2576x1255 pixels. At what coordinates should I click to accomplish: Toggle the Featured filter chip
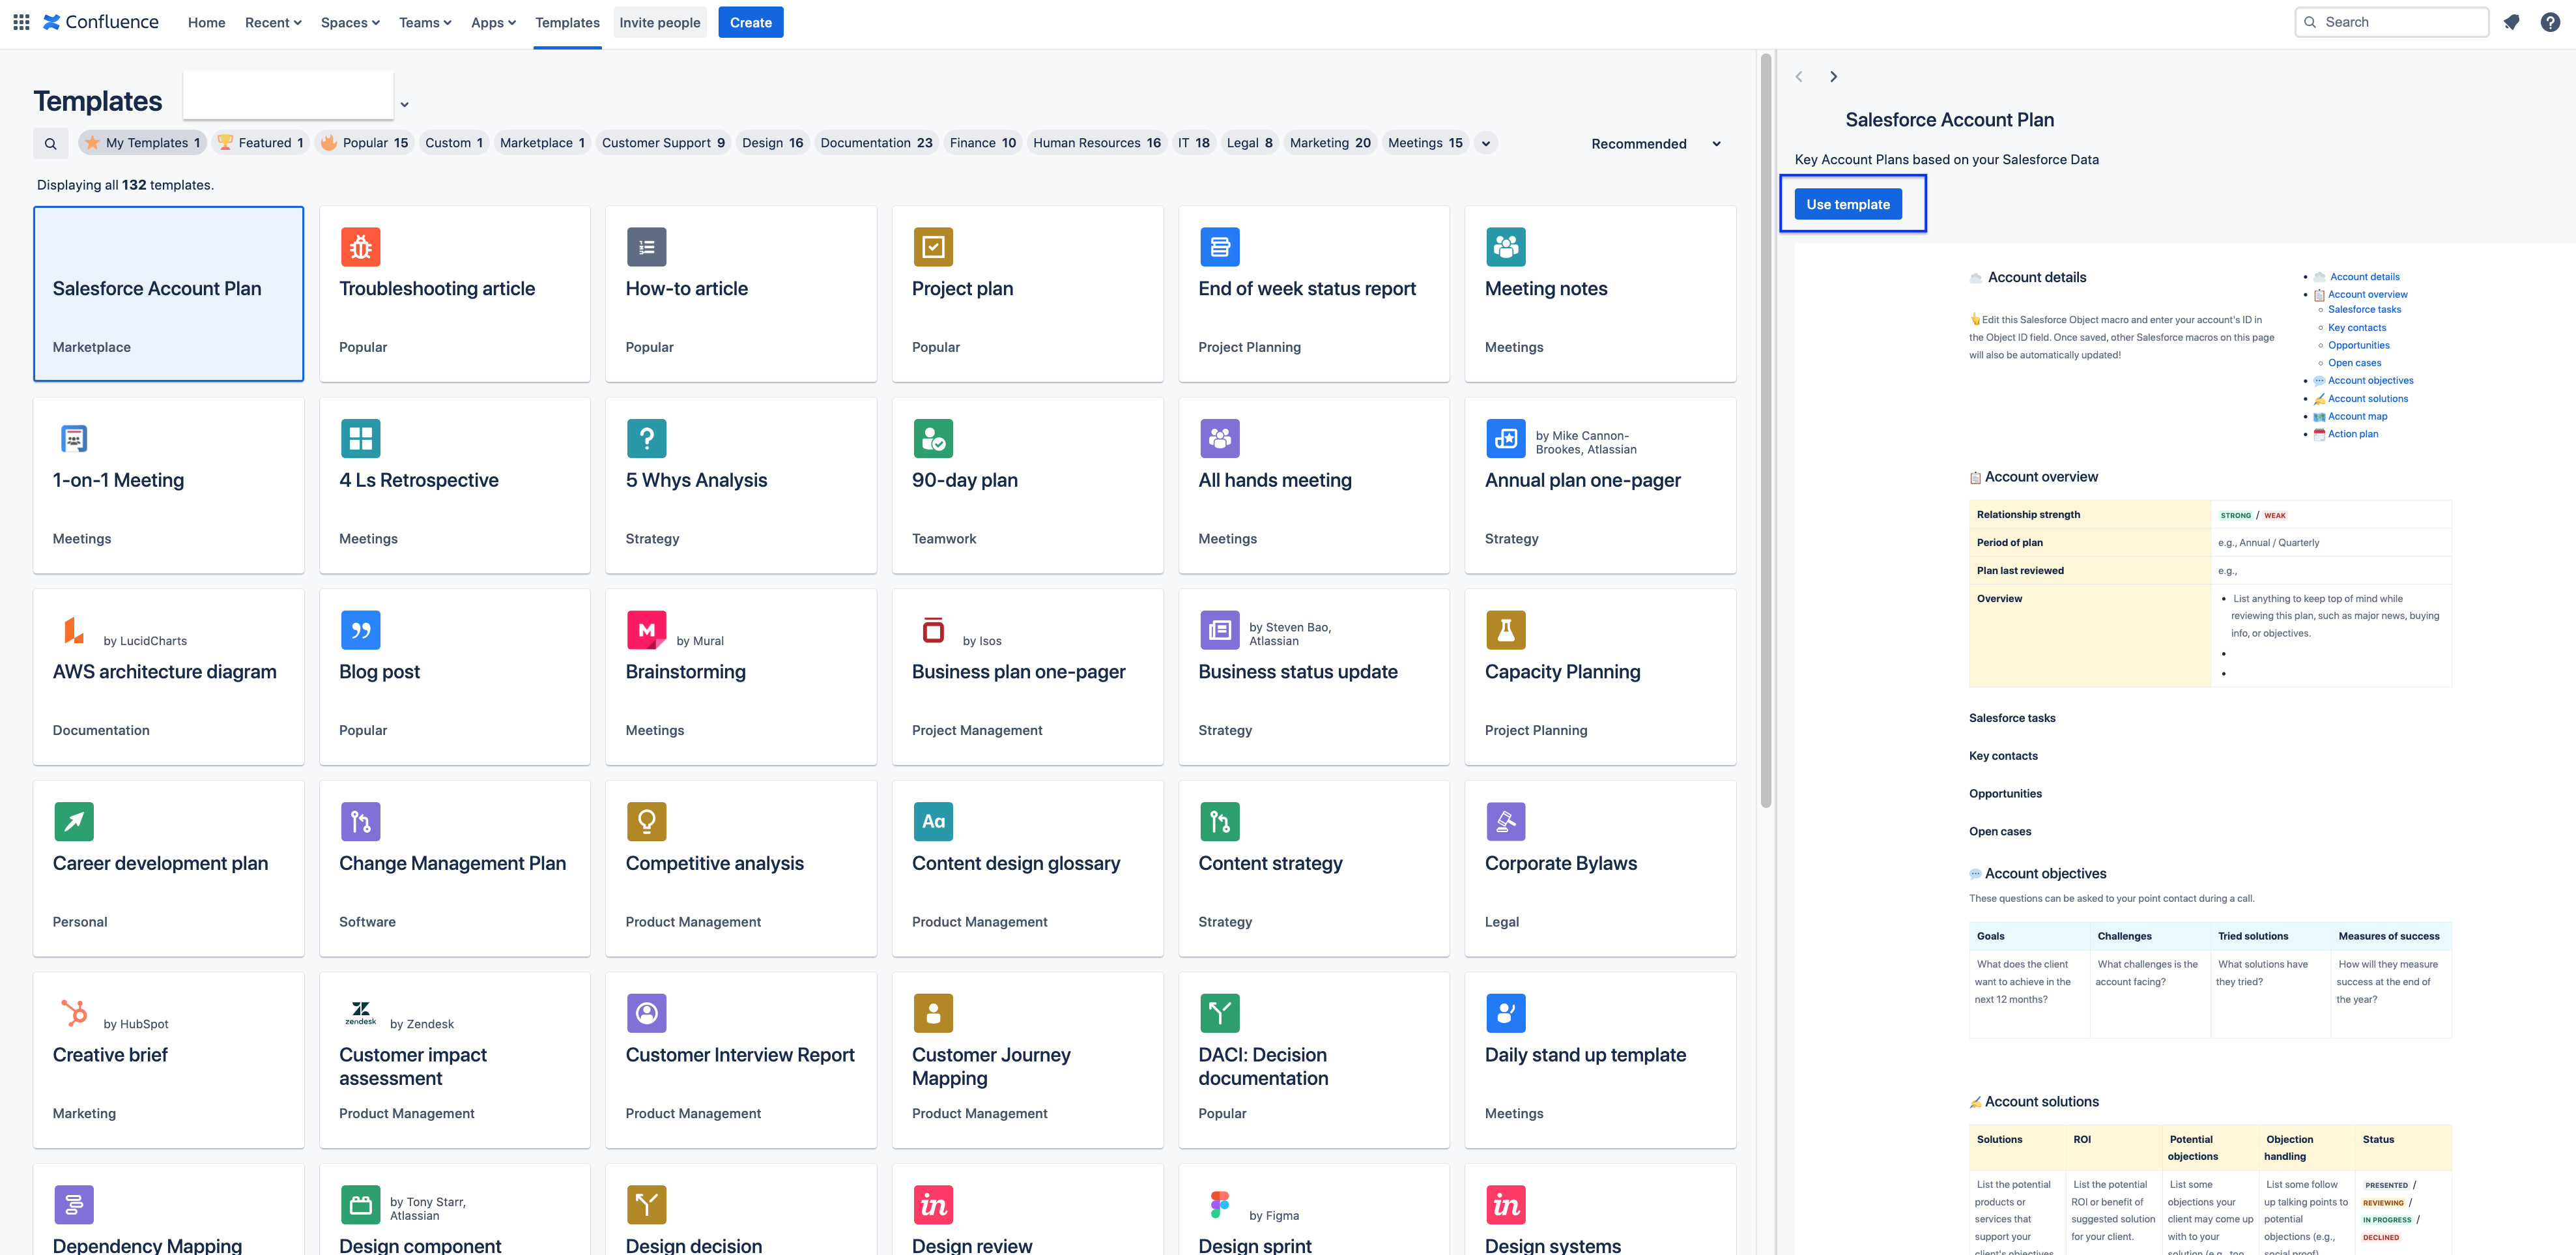261,143
